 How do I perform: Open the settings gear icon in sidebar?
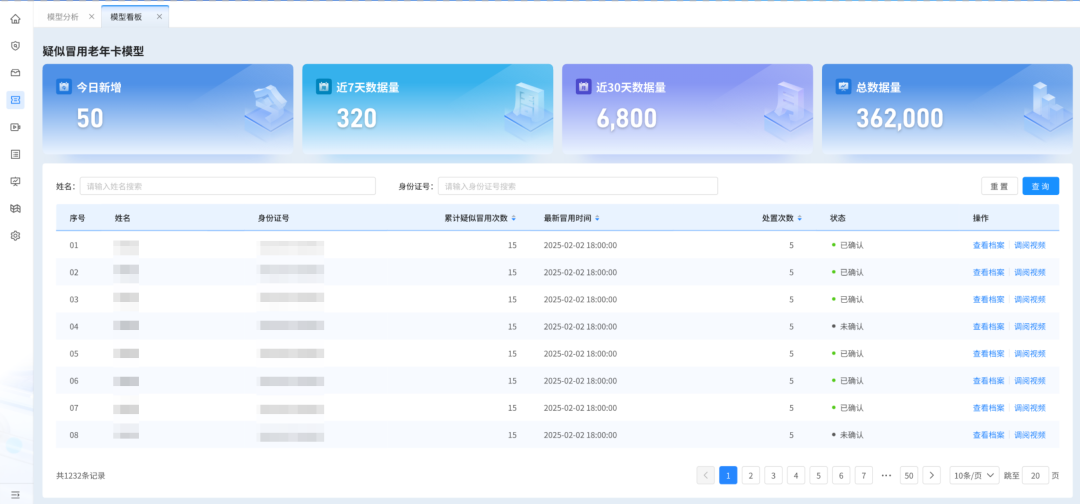(x=15, y=236)
